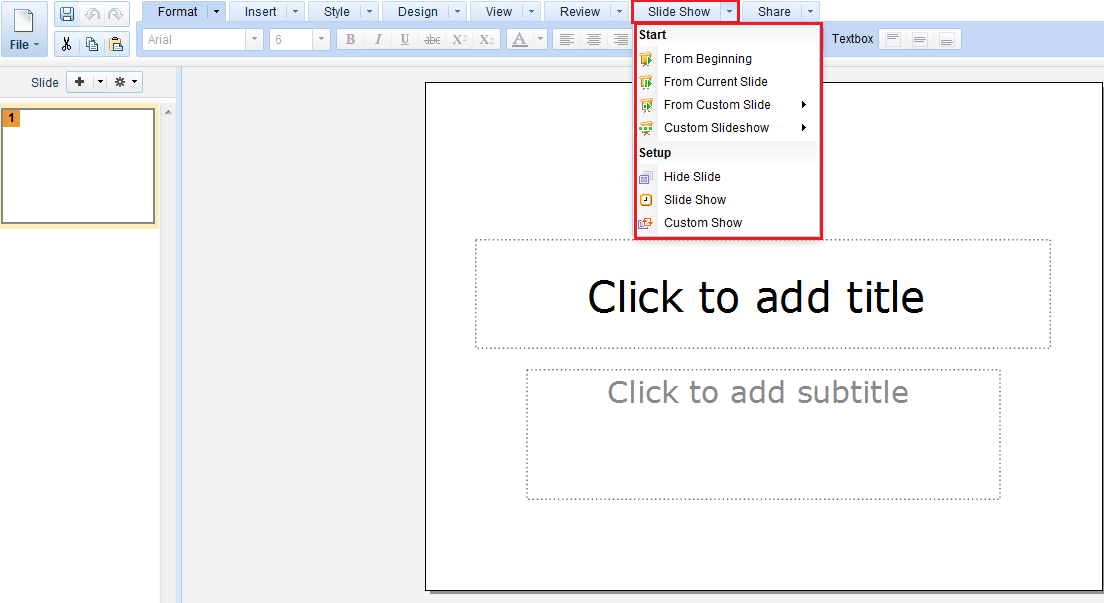This screenshot has height=603, width=1104.
Task: Open the View tab
Action: click(x=498, y=11)
